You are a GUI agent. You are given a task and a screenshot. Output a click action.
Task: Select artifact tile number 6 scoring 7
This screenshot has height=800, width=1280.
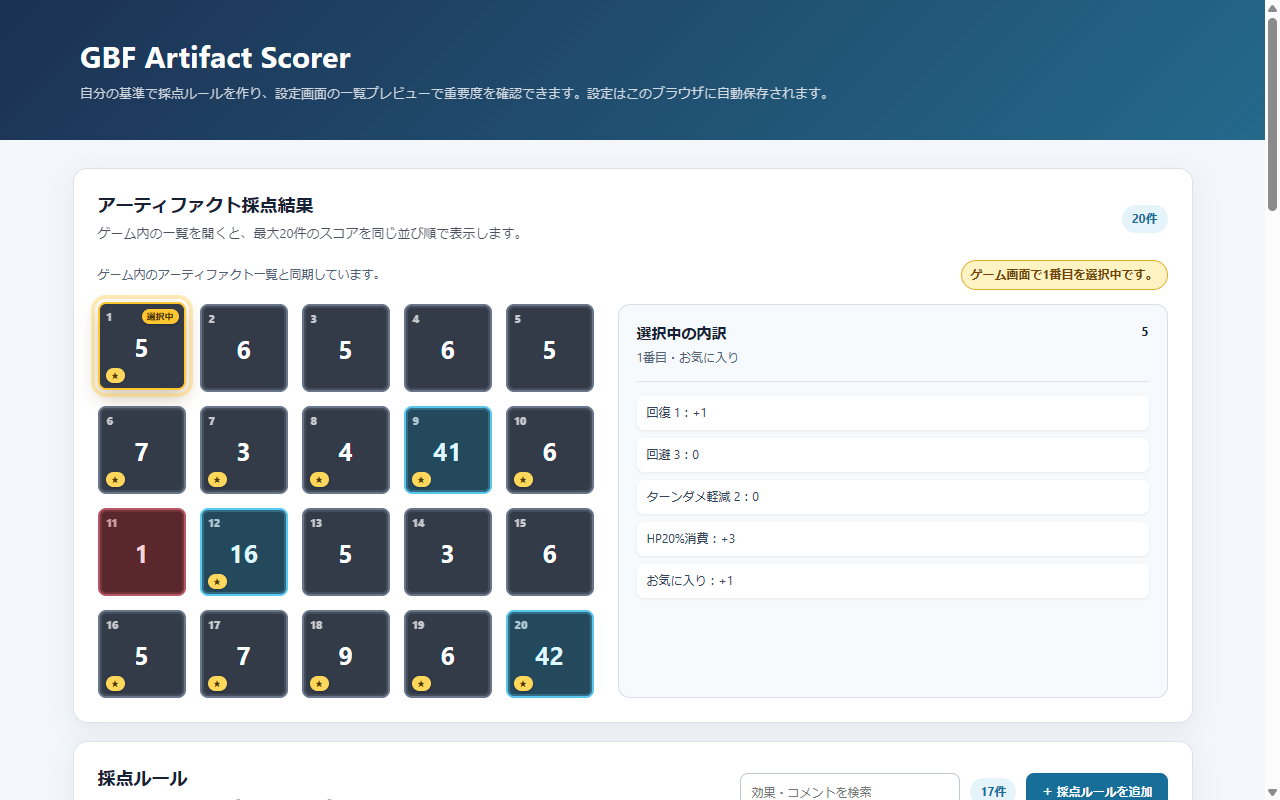pos(142,449)
